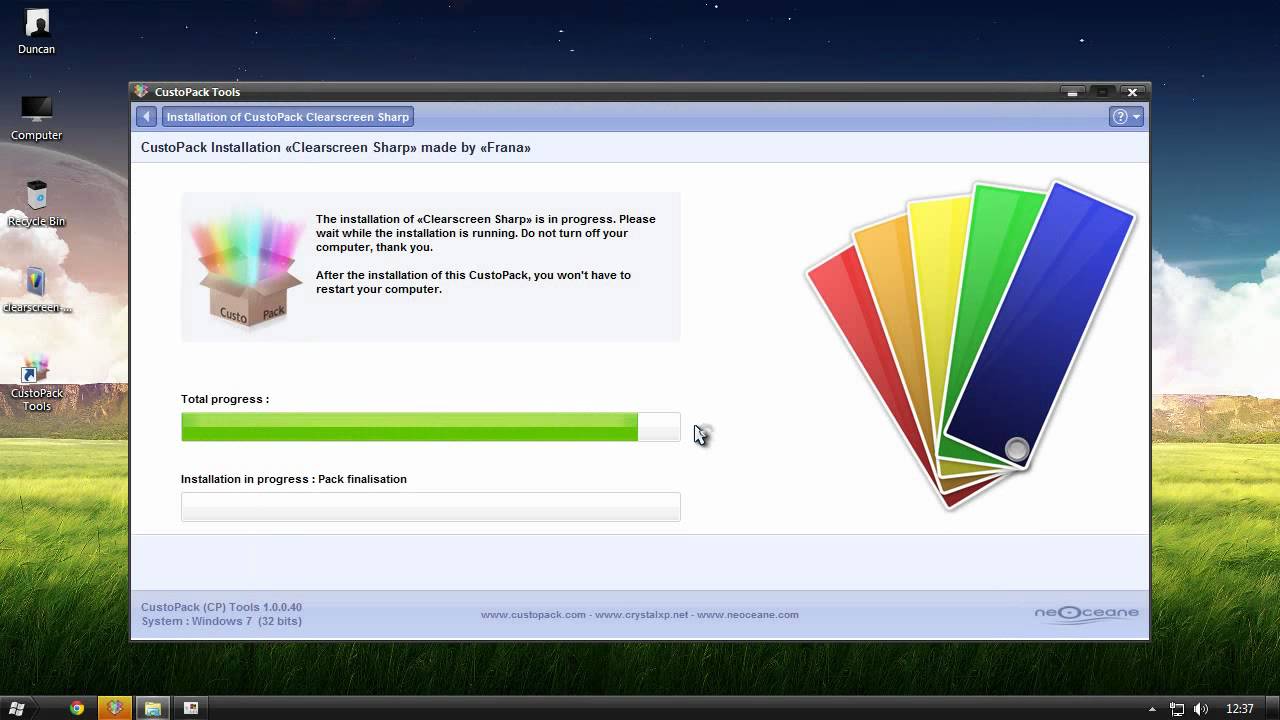The height and width of the screenshot is (720, 1280).
Task: Click the colored swatch fan graphic
Action: [970, 343]
